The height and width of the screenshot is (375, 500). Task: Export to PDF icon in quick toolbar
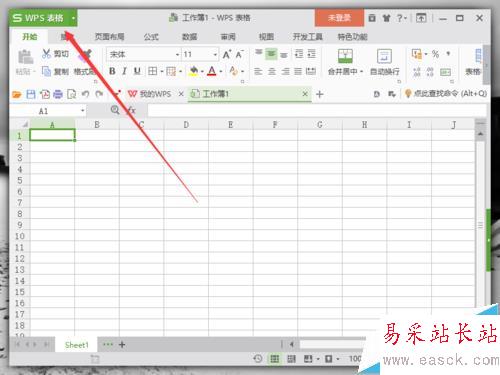[45, 94]
